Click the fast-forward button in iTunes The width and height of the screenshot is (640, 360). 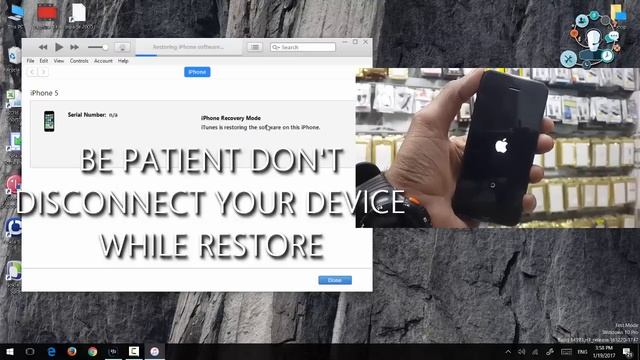tap(74, 47)
